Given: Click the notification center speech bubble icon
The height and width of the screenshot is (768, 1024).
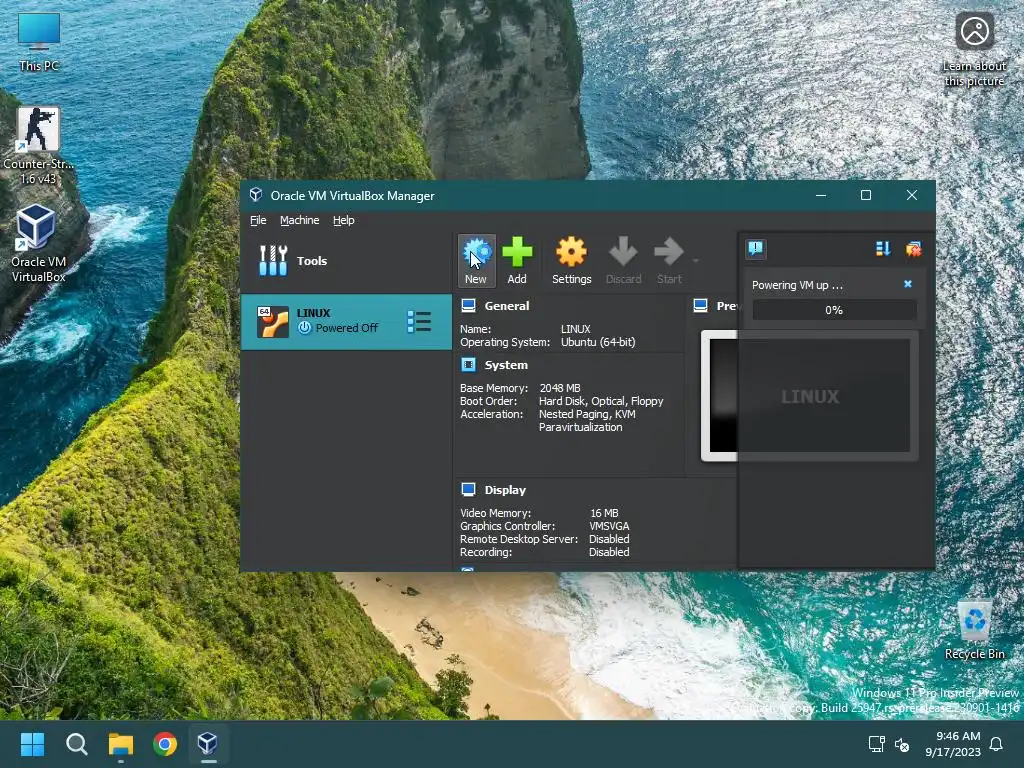Looking at the screenshot, I should (756, 248).
